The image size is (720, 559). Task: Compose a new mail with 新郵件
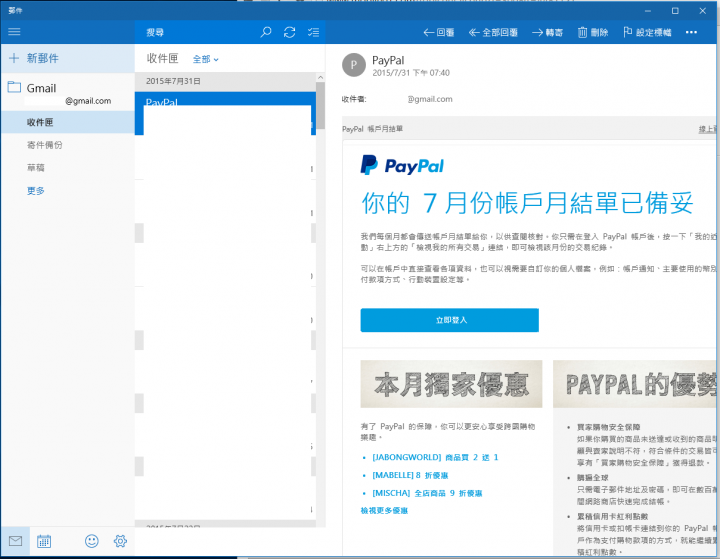(x=68, y=58)
